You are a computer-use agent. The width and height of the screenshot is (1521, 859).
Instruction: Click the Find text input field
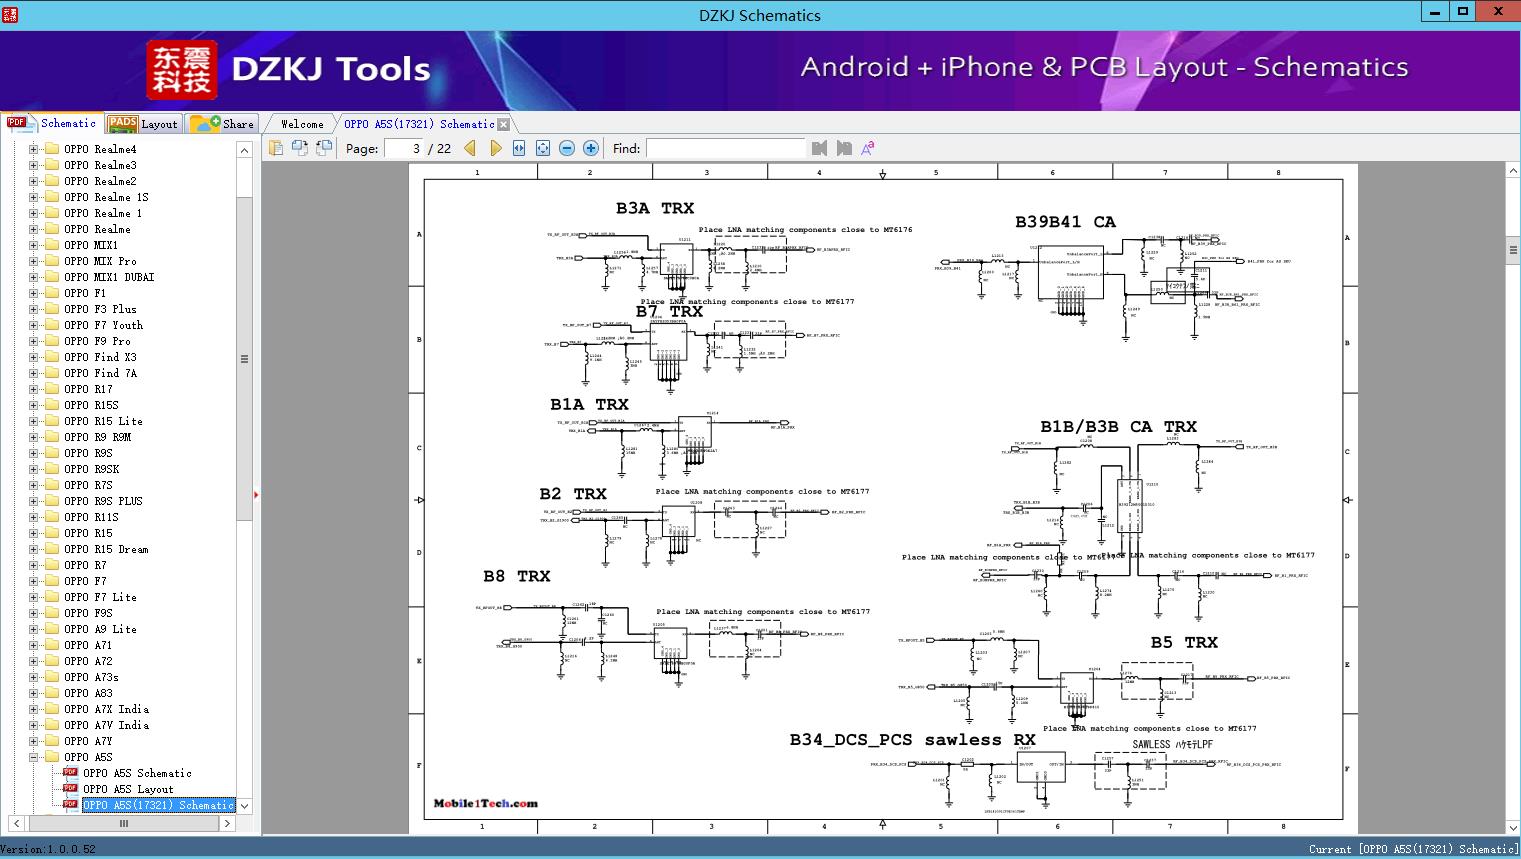727,148
